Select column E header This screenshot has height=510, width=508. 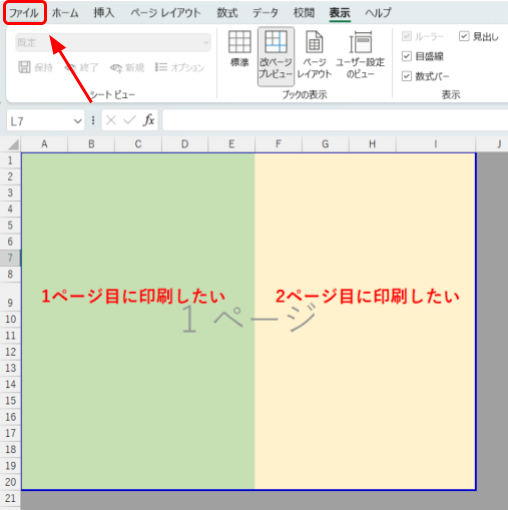click(x=232, y=144)
